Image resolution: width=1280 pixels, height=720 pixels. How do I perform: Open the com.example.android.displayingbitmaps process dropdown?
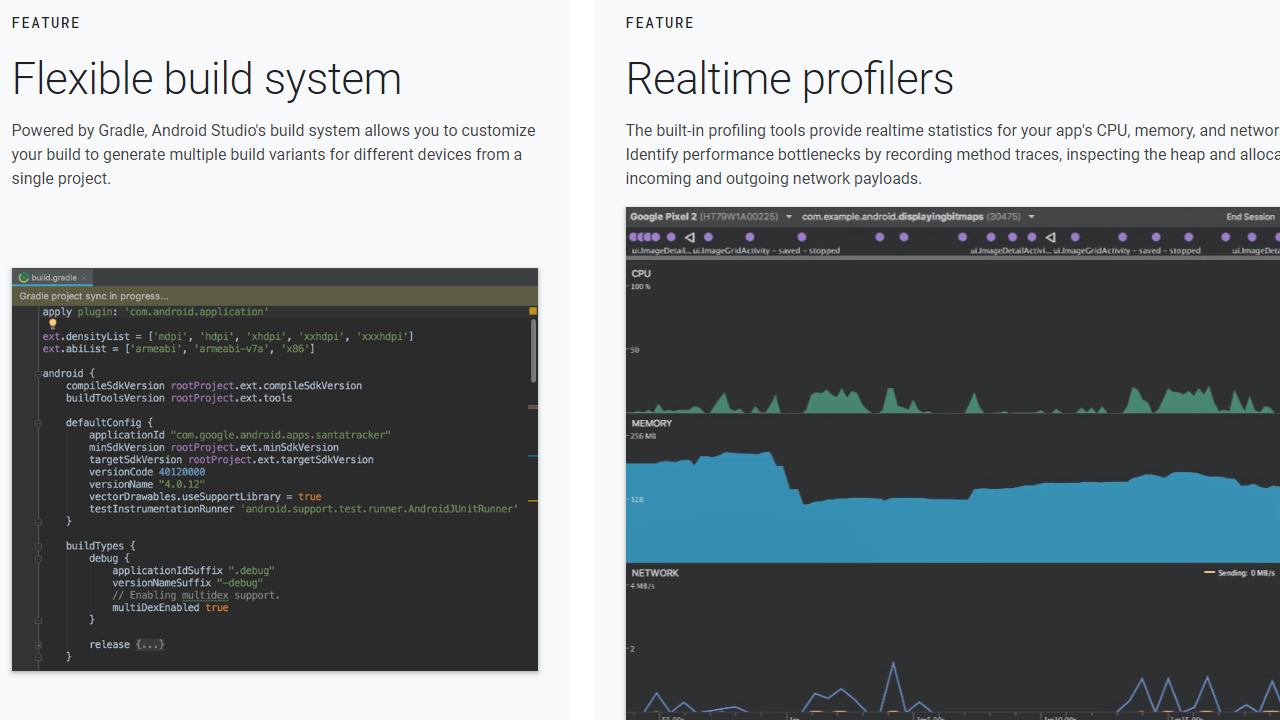1031,217
